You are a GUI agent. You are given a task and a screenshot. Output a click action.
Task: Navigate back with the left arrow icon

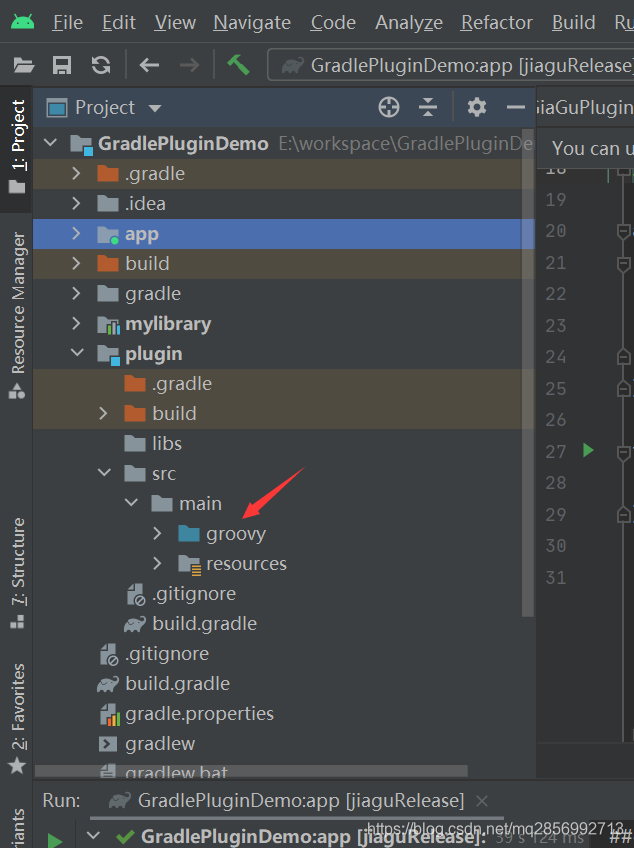click(149, 66)
